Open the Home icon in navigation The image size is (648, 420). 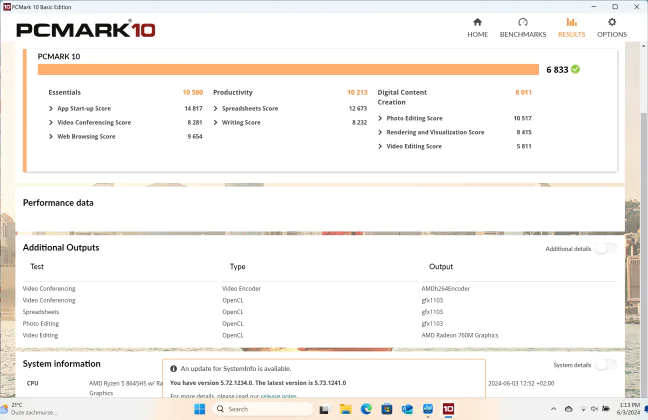(477, 22)
